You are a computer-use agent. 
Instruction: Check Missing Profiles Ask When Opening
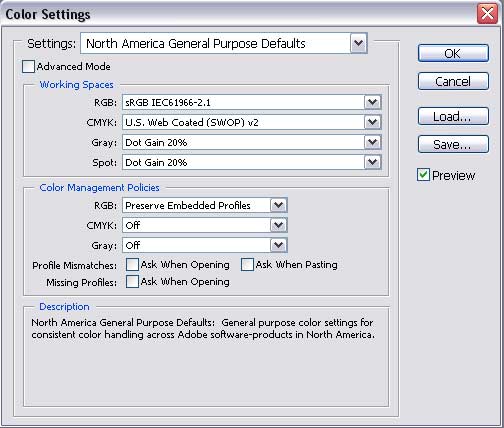tap(132, 282)
